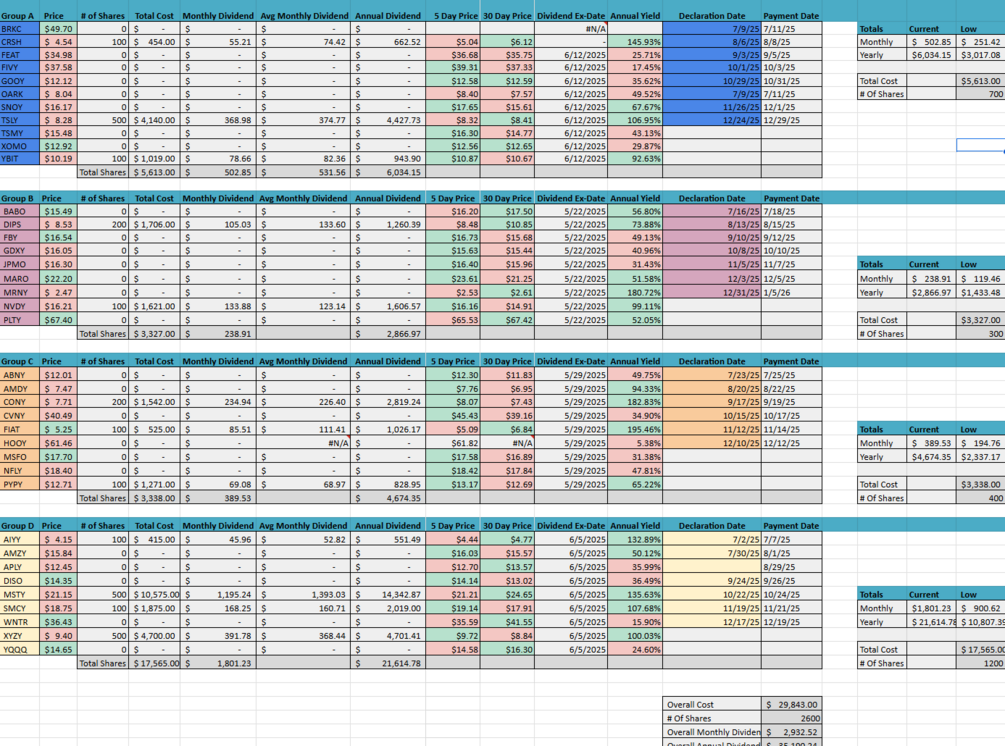
Task: Click CRSH annual yield 145.93%
Action: tap(635, 42)
